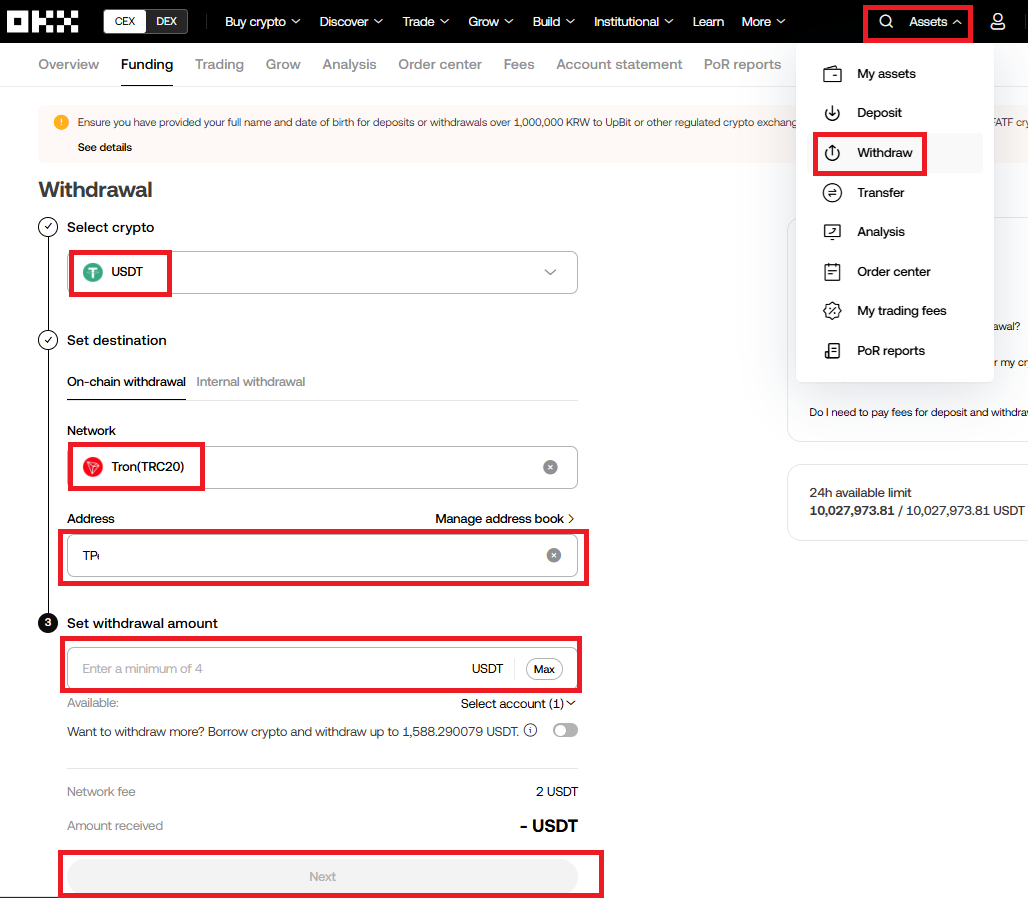Choose My assets menu entry
This screenshot has height=898, width=1028.
click(895, 74)
